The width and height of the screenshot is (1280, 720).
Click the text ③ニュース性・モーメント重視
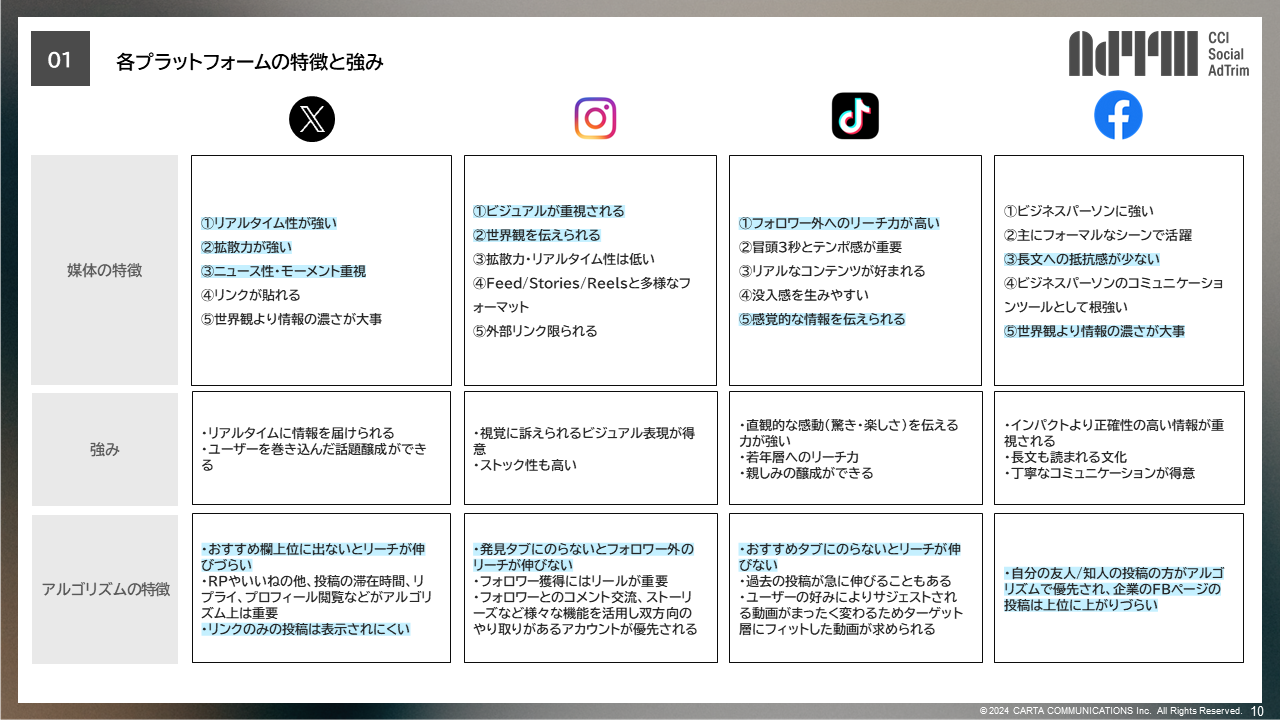tap(283, 271)
